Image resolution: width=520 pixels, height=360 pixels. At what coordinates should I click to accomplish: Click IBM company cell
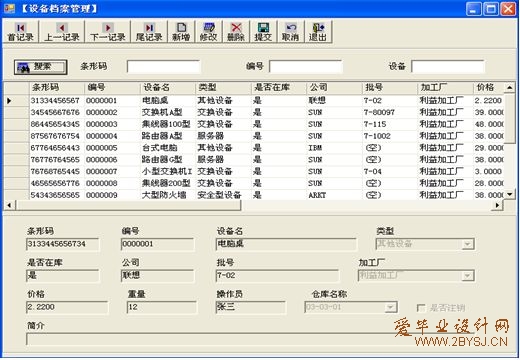click(x=334, y=148)
